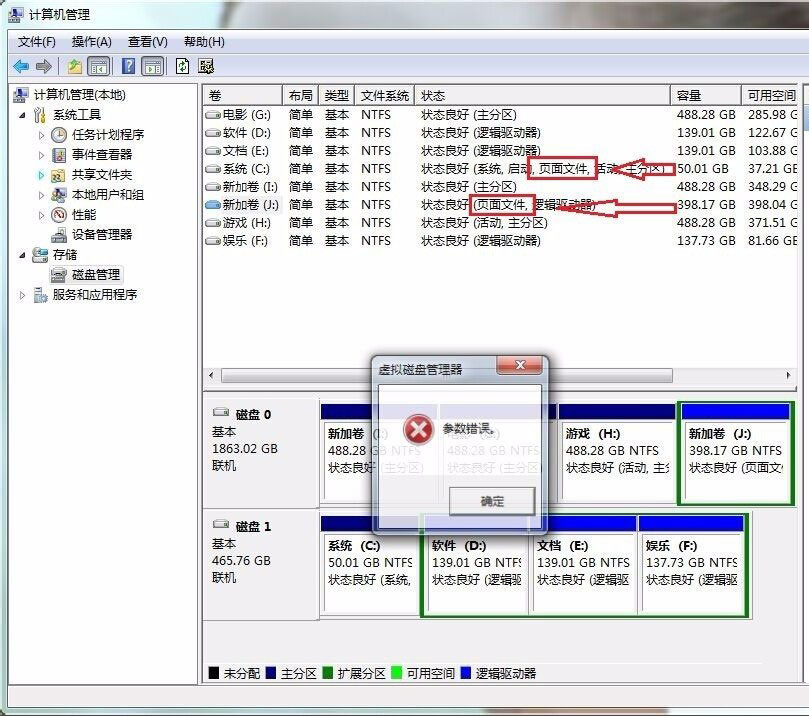
Task: Select the 文档 (E:) partition block
Action: click(x=584, y=565)
